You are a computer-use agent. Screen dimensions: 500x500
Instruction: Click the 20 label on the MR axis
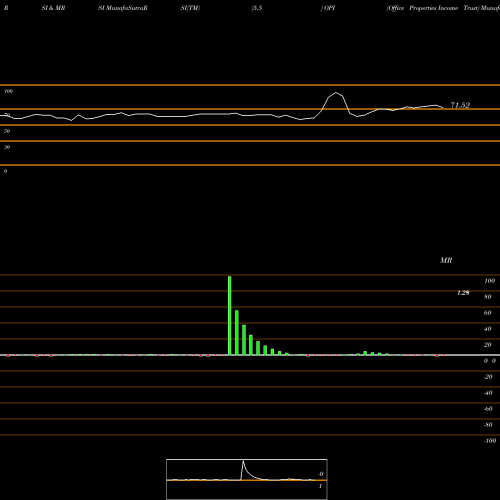(488, 345)
